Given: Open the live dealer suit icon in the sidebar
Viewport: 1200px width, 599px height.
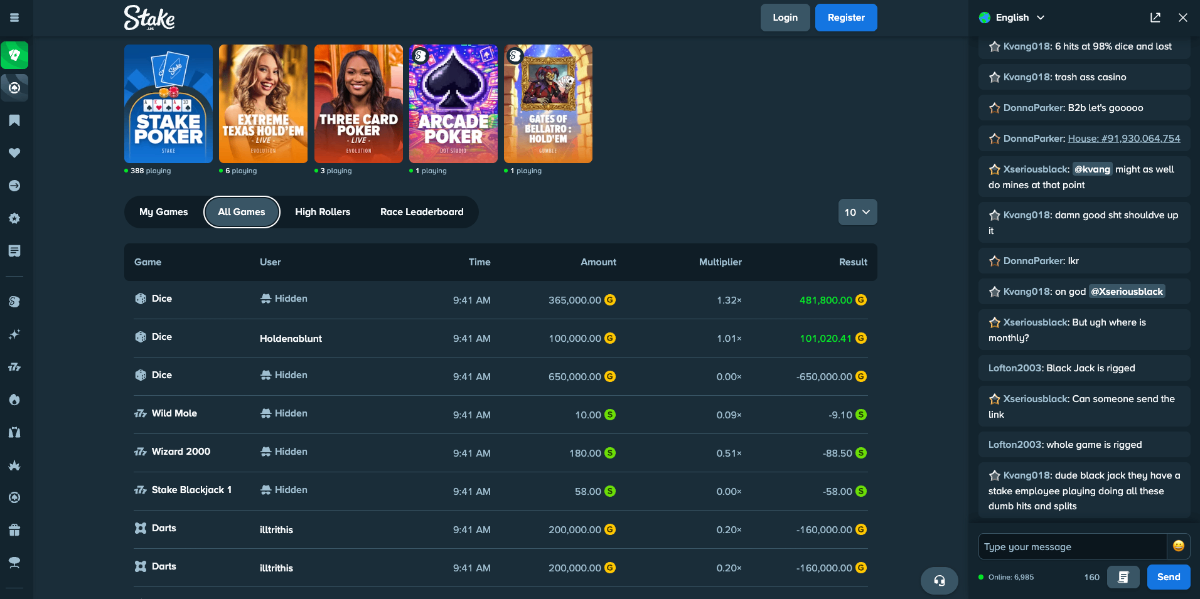Looking at the screenshot, I should [14, 433].
